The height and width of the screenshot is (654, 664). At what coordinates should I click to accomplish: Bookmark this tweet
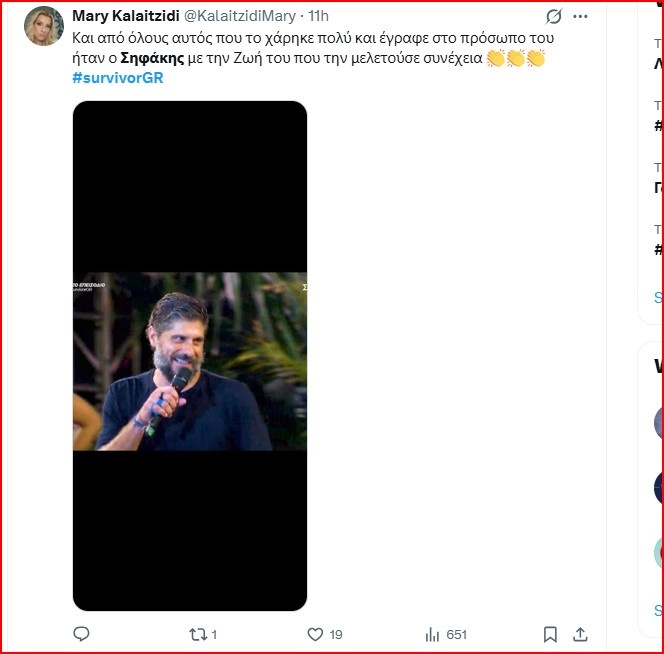[550, 634]
